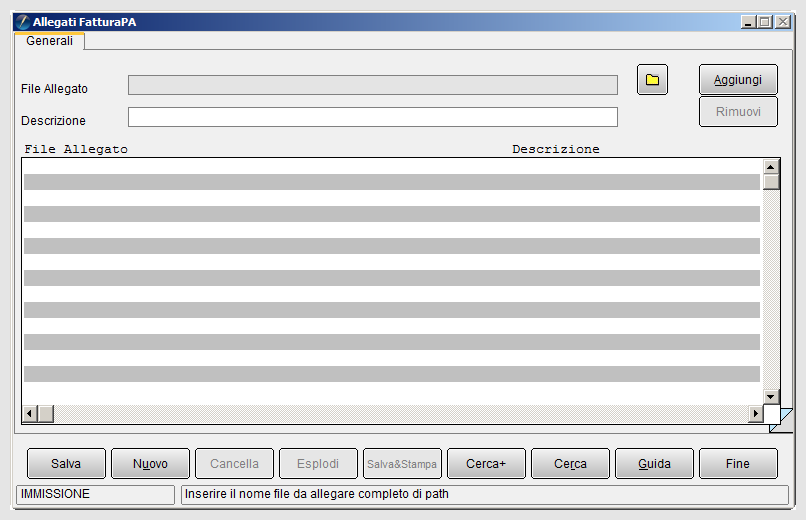Maximize the Allegati FatturaPA window
The height and width of the screenshot is (520, 806).
pos(765,22)
